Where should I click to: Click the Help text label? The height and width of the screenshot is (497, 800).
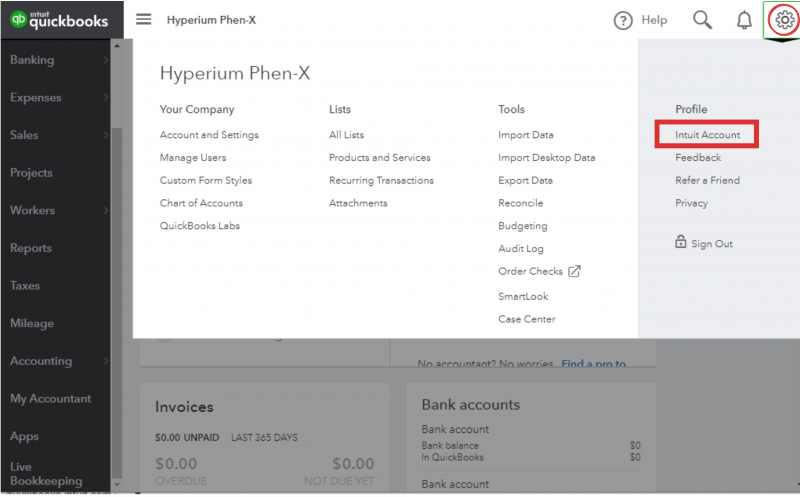click(654, 20)
